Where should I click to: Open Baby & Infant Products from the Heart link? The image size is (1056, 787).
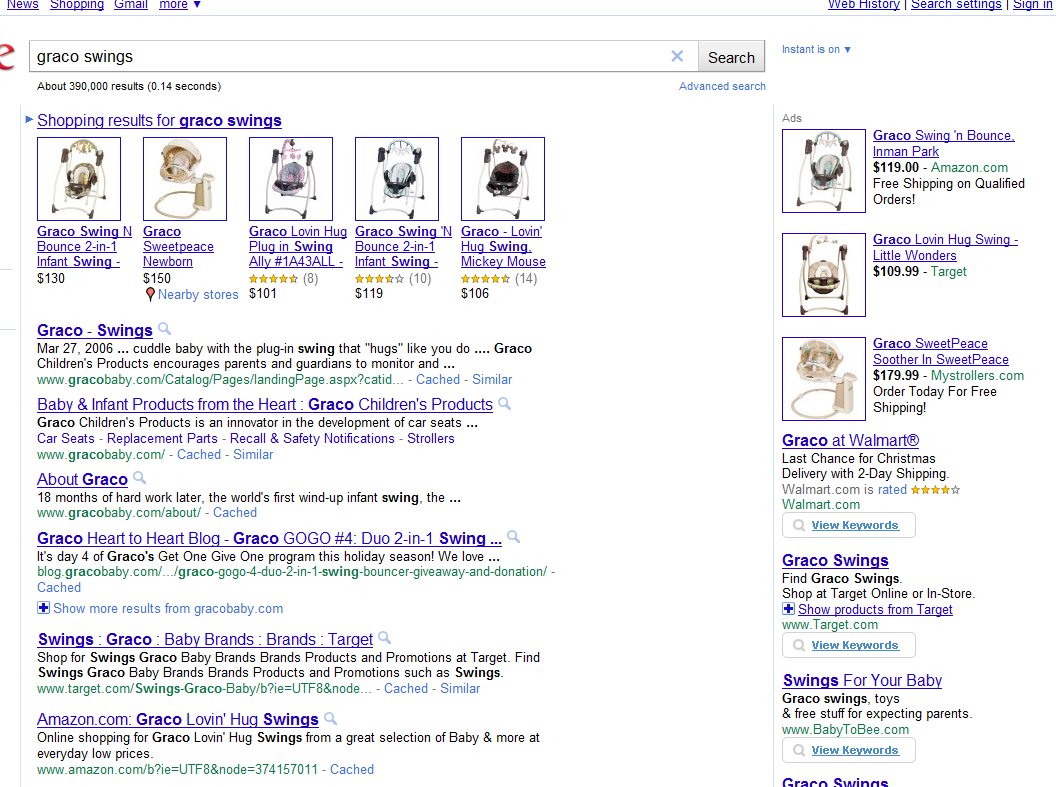pyautogui.click(x=265, y=405)
